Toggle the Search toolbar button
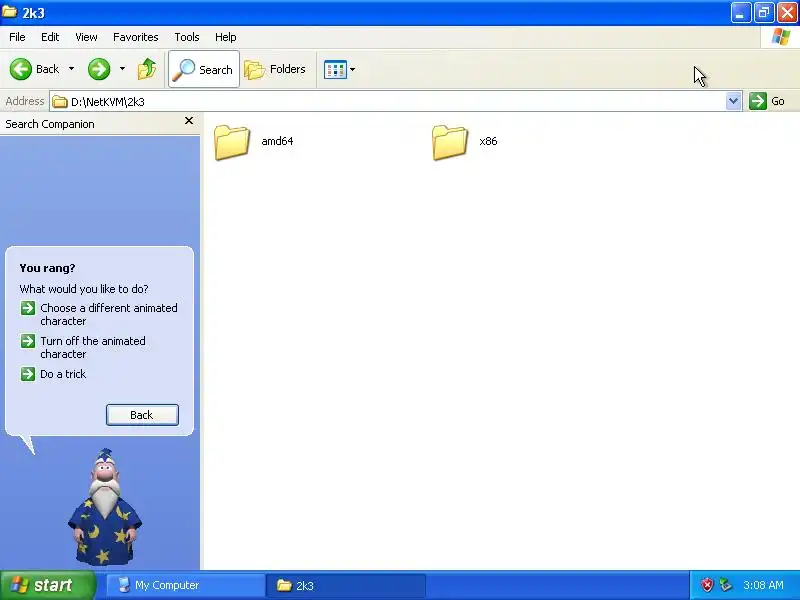The width and height of the screenshot is (800, 600). click(204, 69)
